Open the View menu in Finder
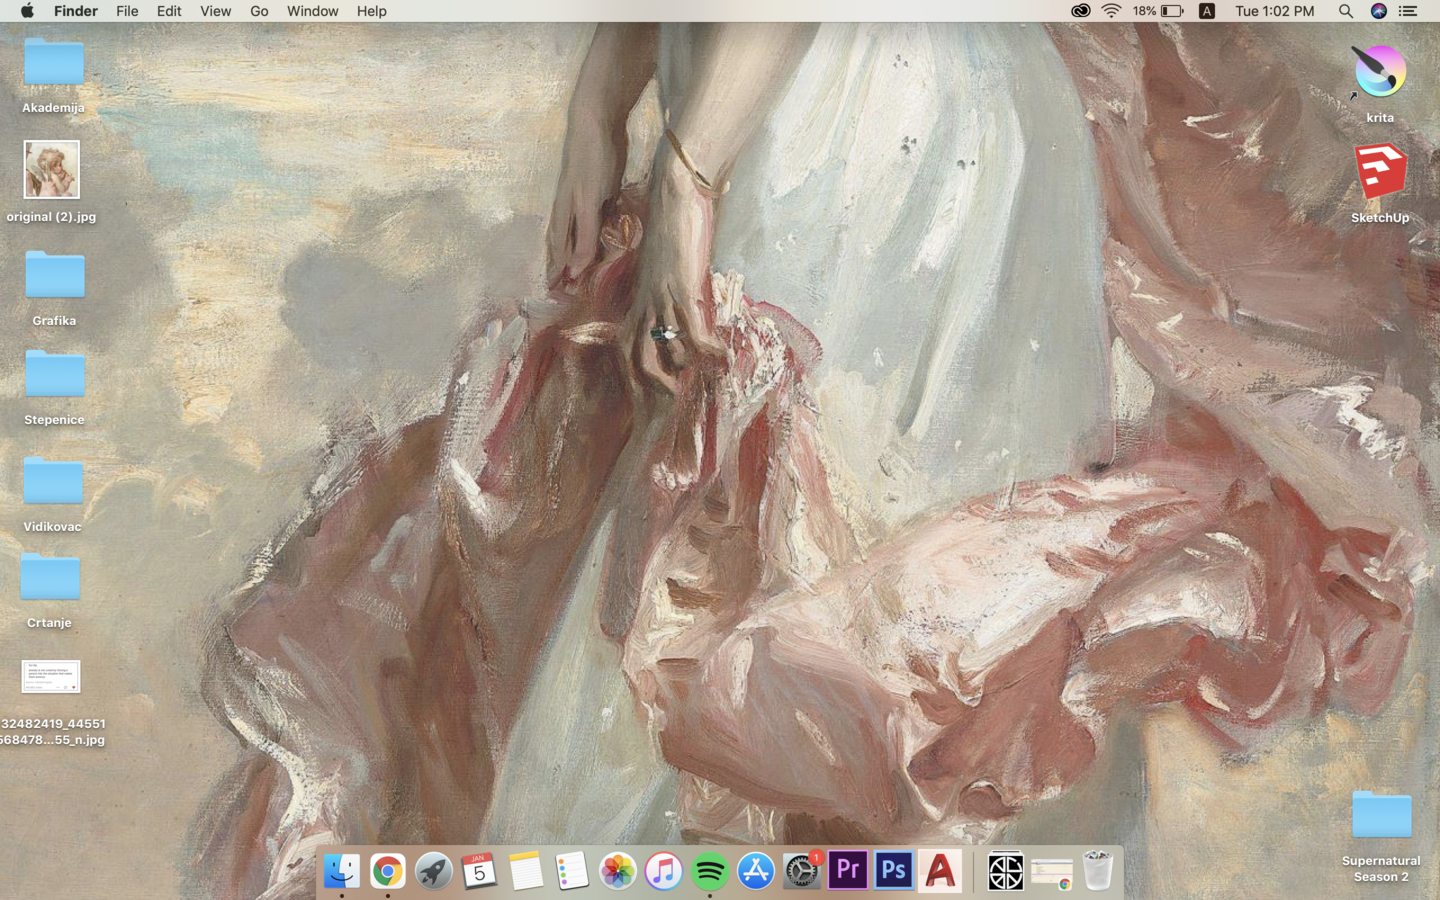The height and width of the screenshot is (900, 1440). pos(215,11)
